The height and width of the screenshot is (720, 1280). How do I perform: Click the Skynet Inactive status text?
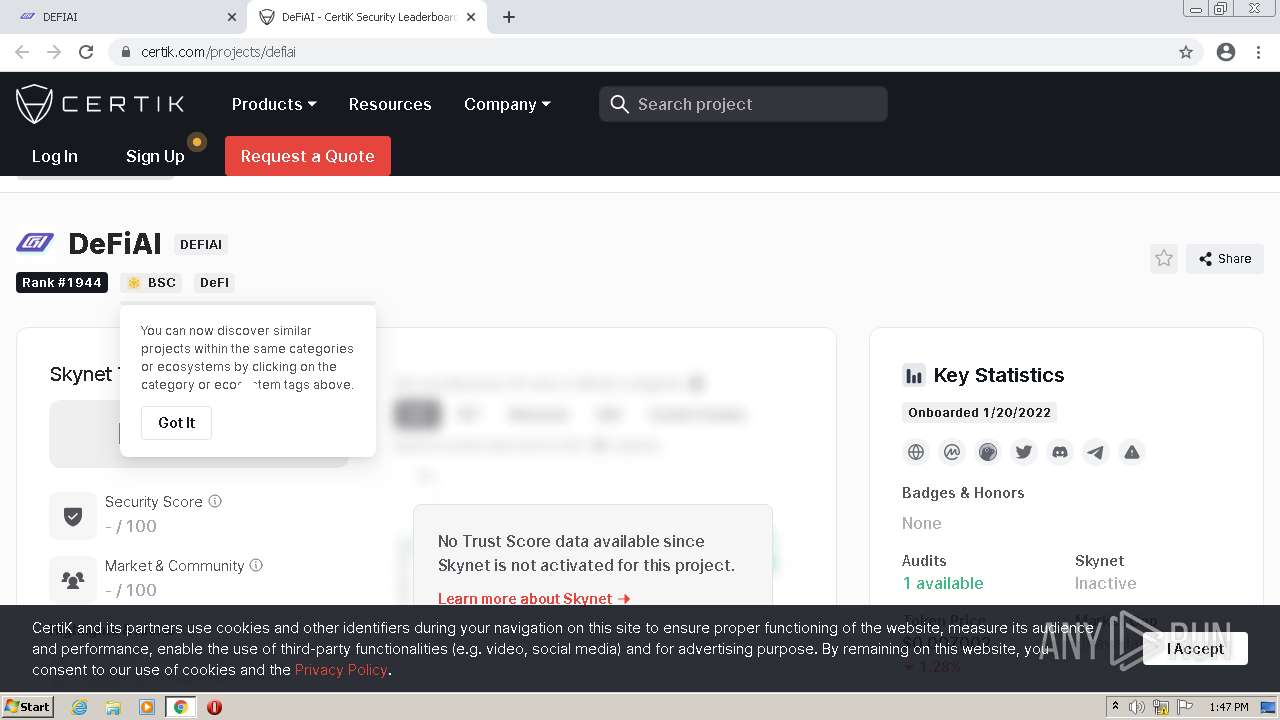pos(1105,583)
